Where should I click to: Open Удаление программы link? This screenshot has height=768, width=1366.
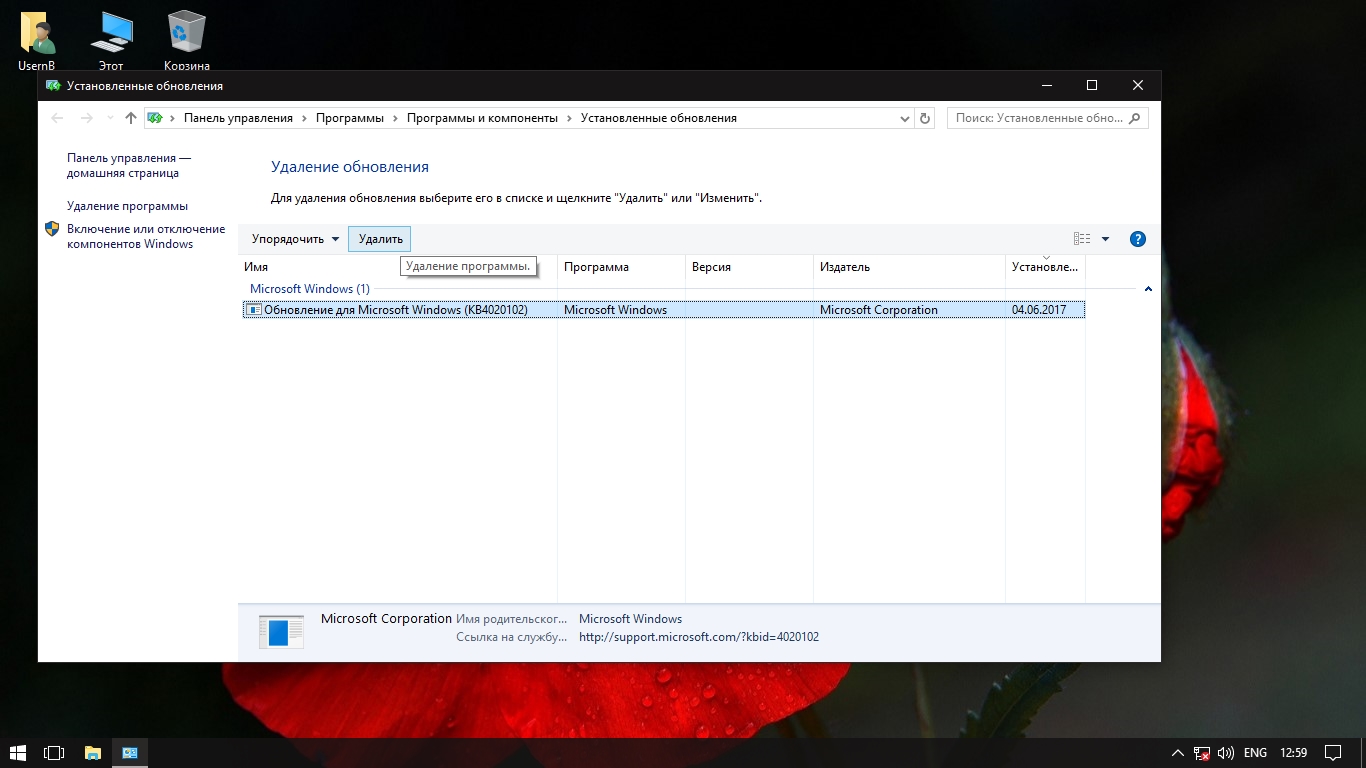tap(127, 206)
